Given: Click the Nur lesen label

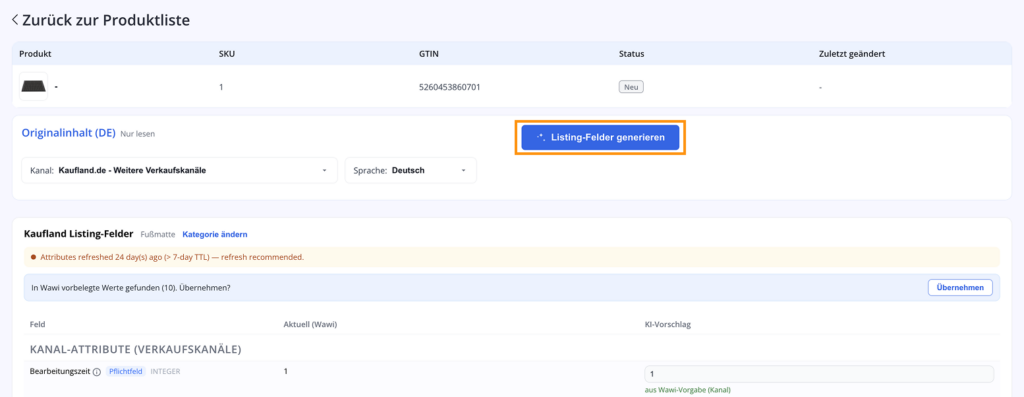Looking at the screenshot, I should point(138,134).
